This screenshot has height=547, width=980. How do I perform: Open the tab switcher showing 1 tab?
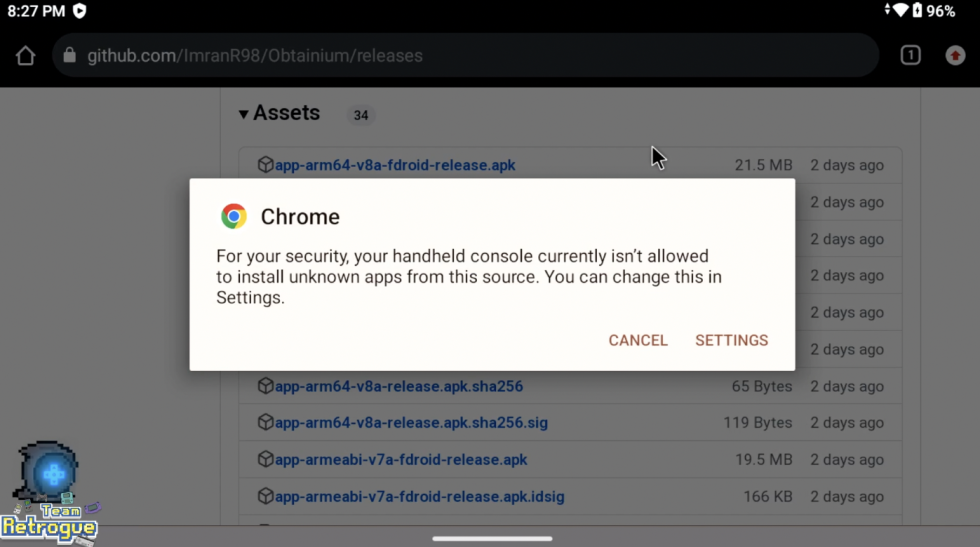click(910, 56)
